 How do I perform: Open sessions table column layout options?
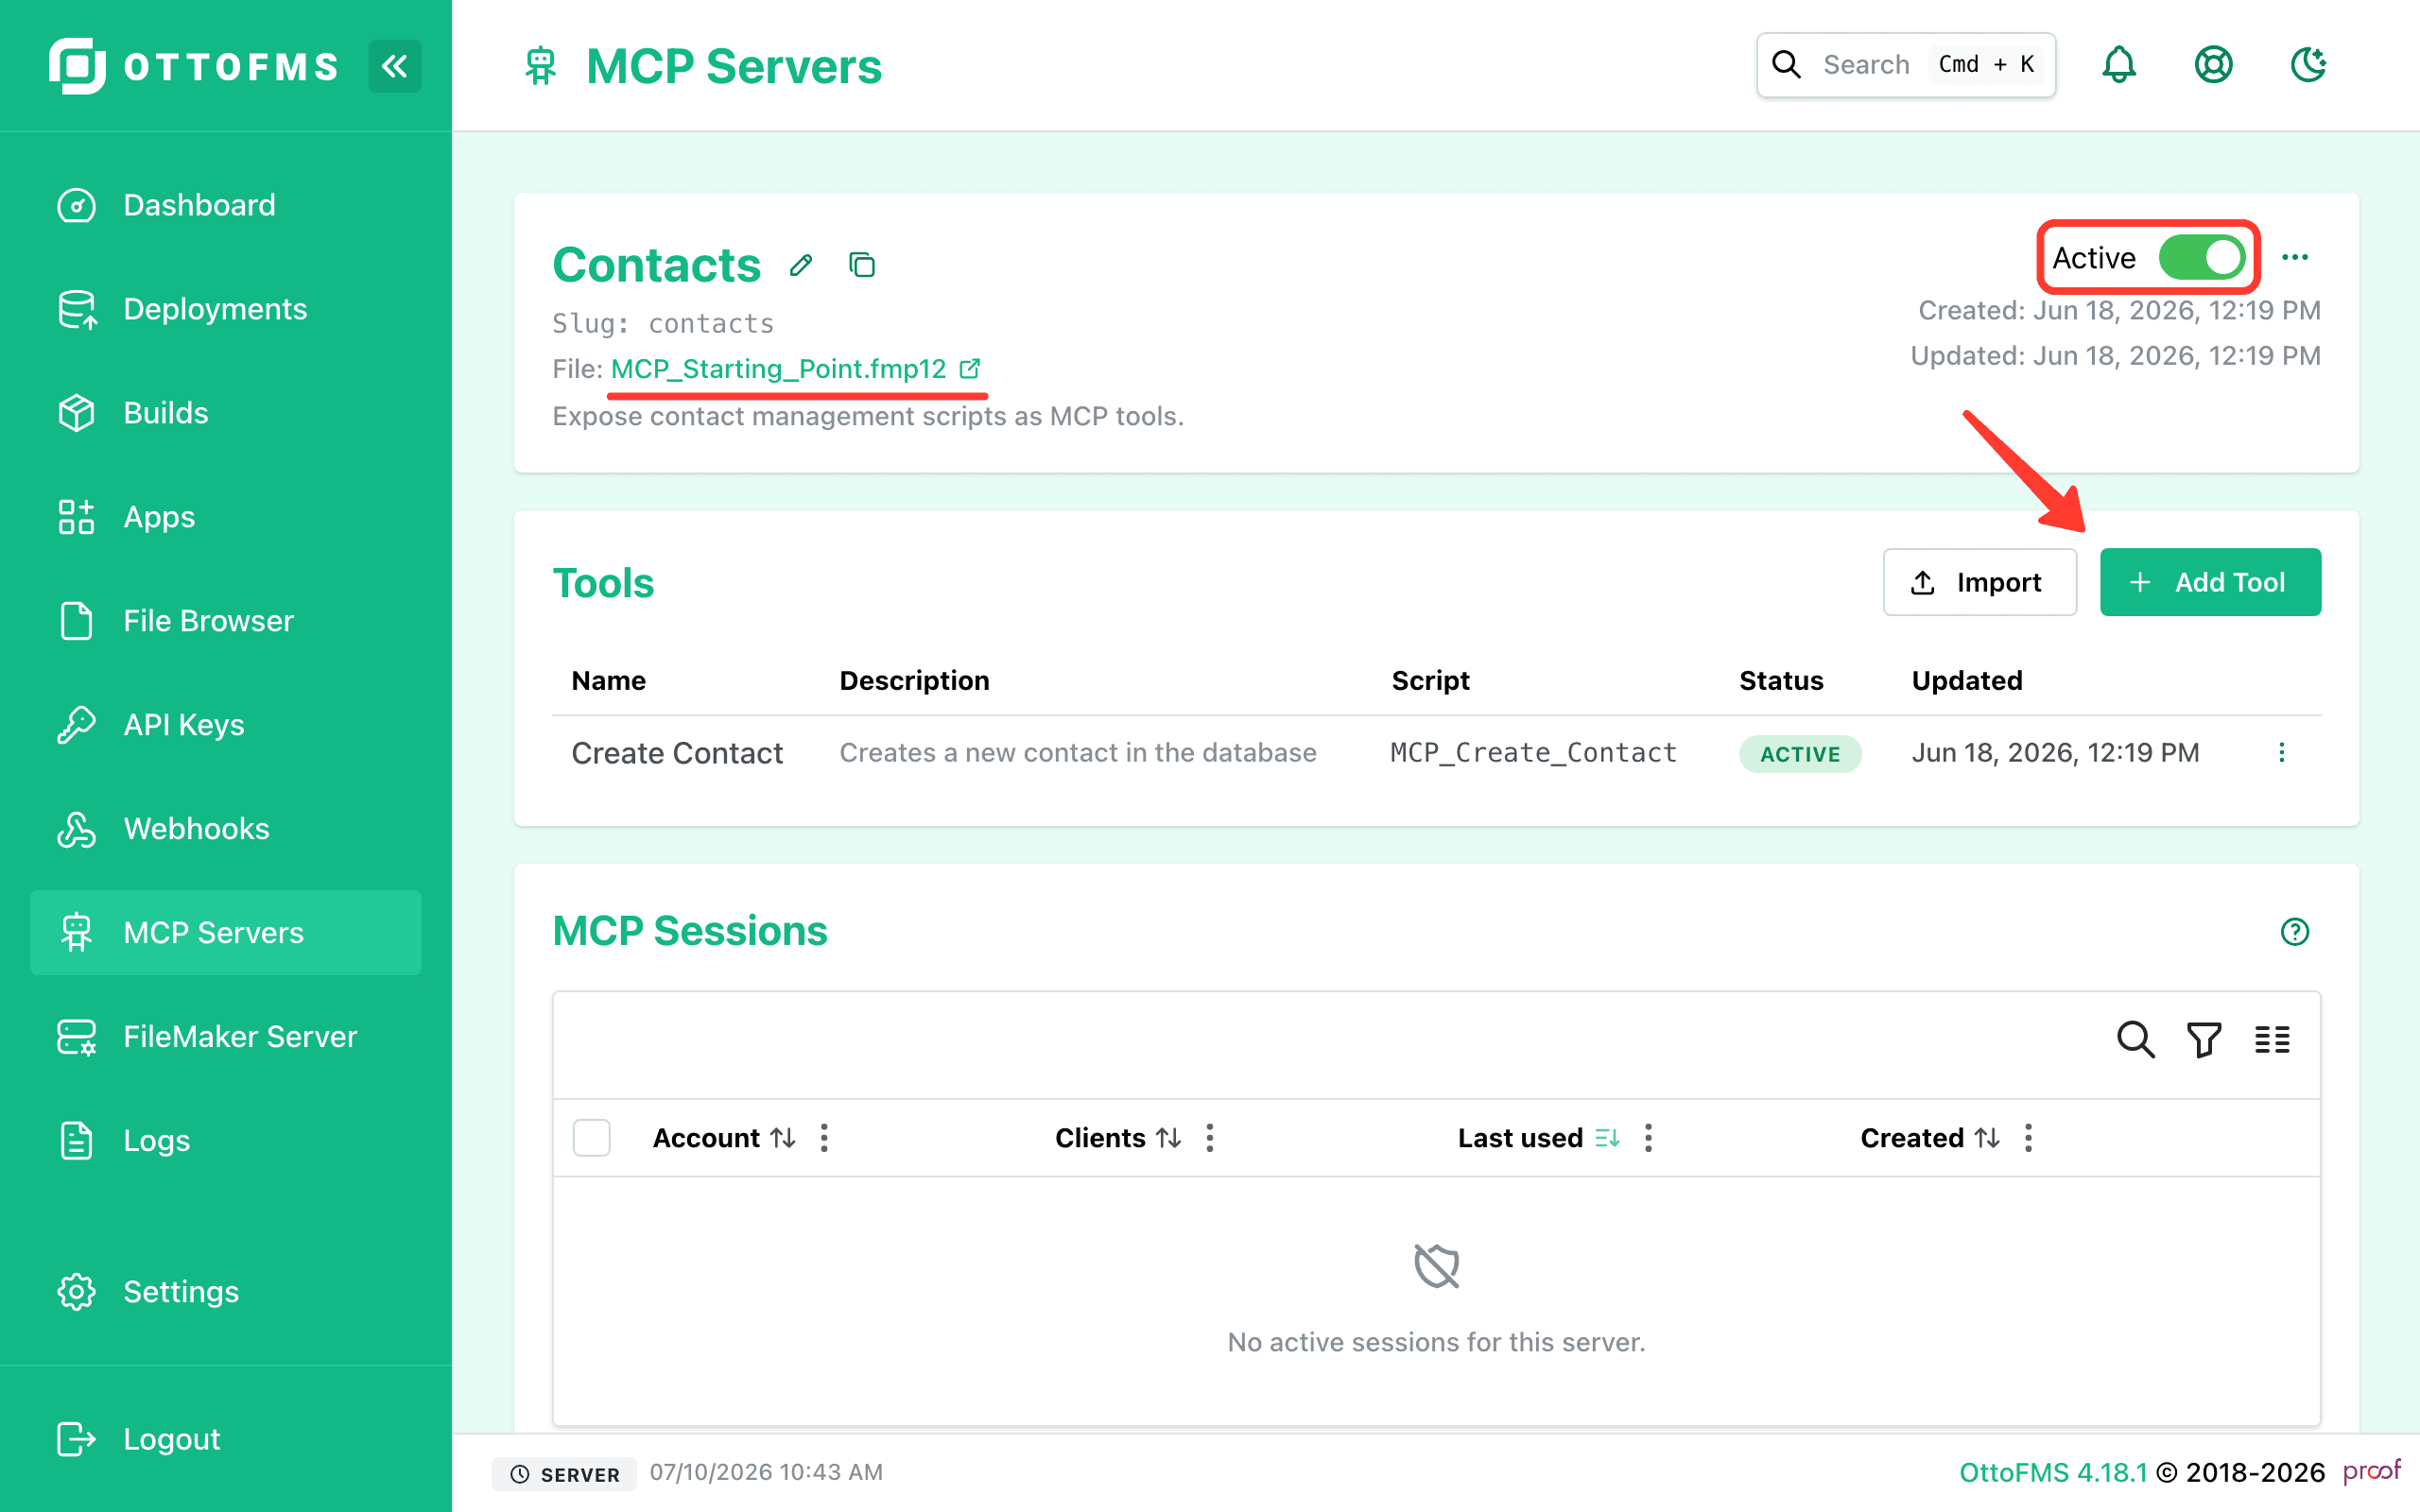pos(2272,1040)
